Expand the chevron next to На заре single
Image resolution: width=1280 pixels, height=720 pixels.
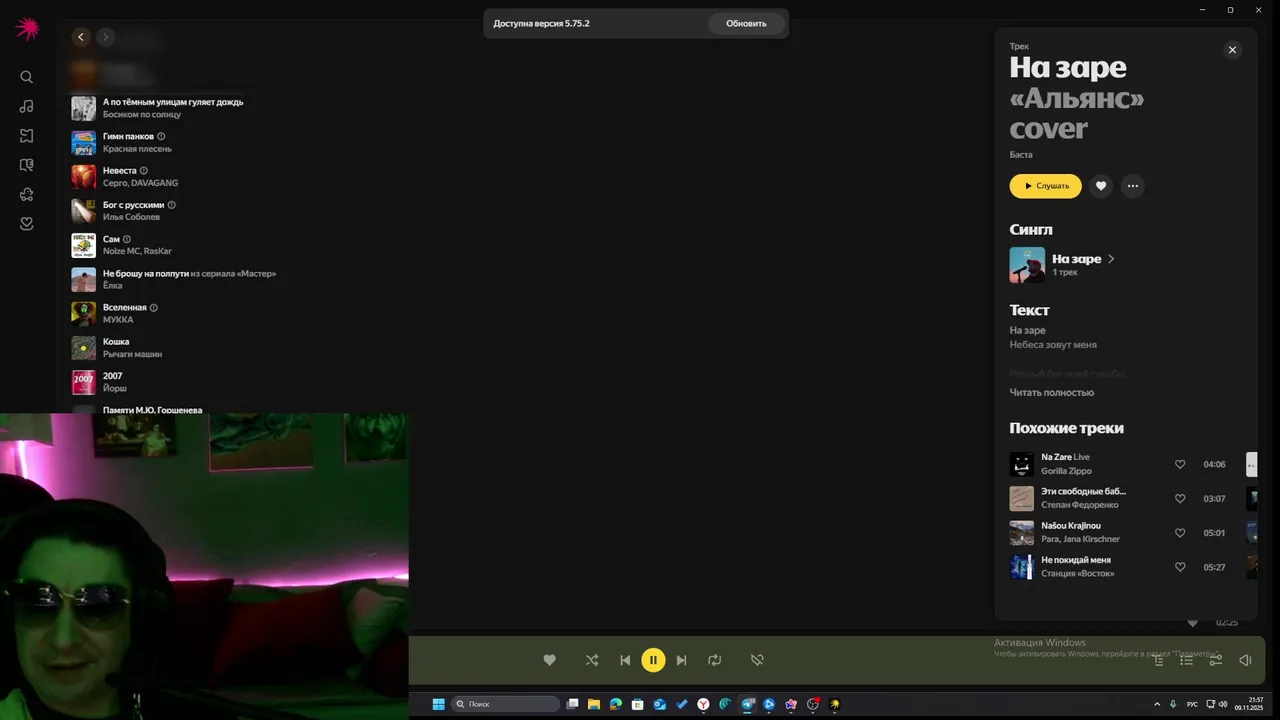coord(1111,259)
